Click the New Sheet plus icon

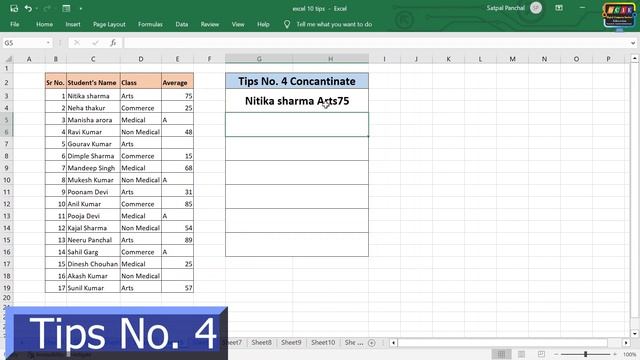click(371, 343)
